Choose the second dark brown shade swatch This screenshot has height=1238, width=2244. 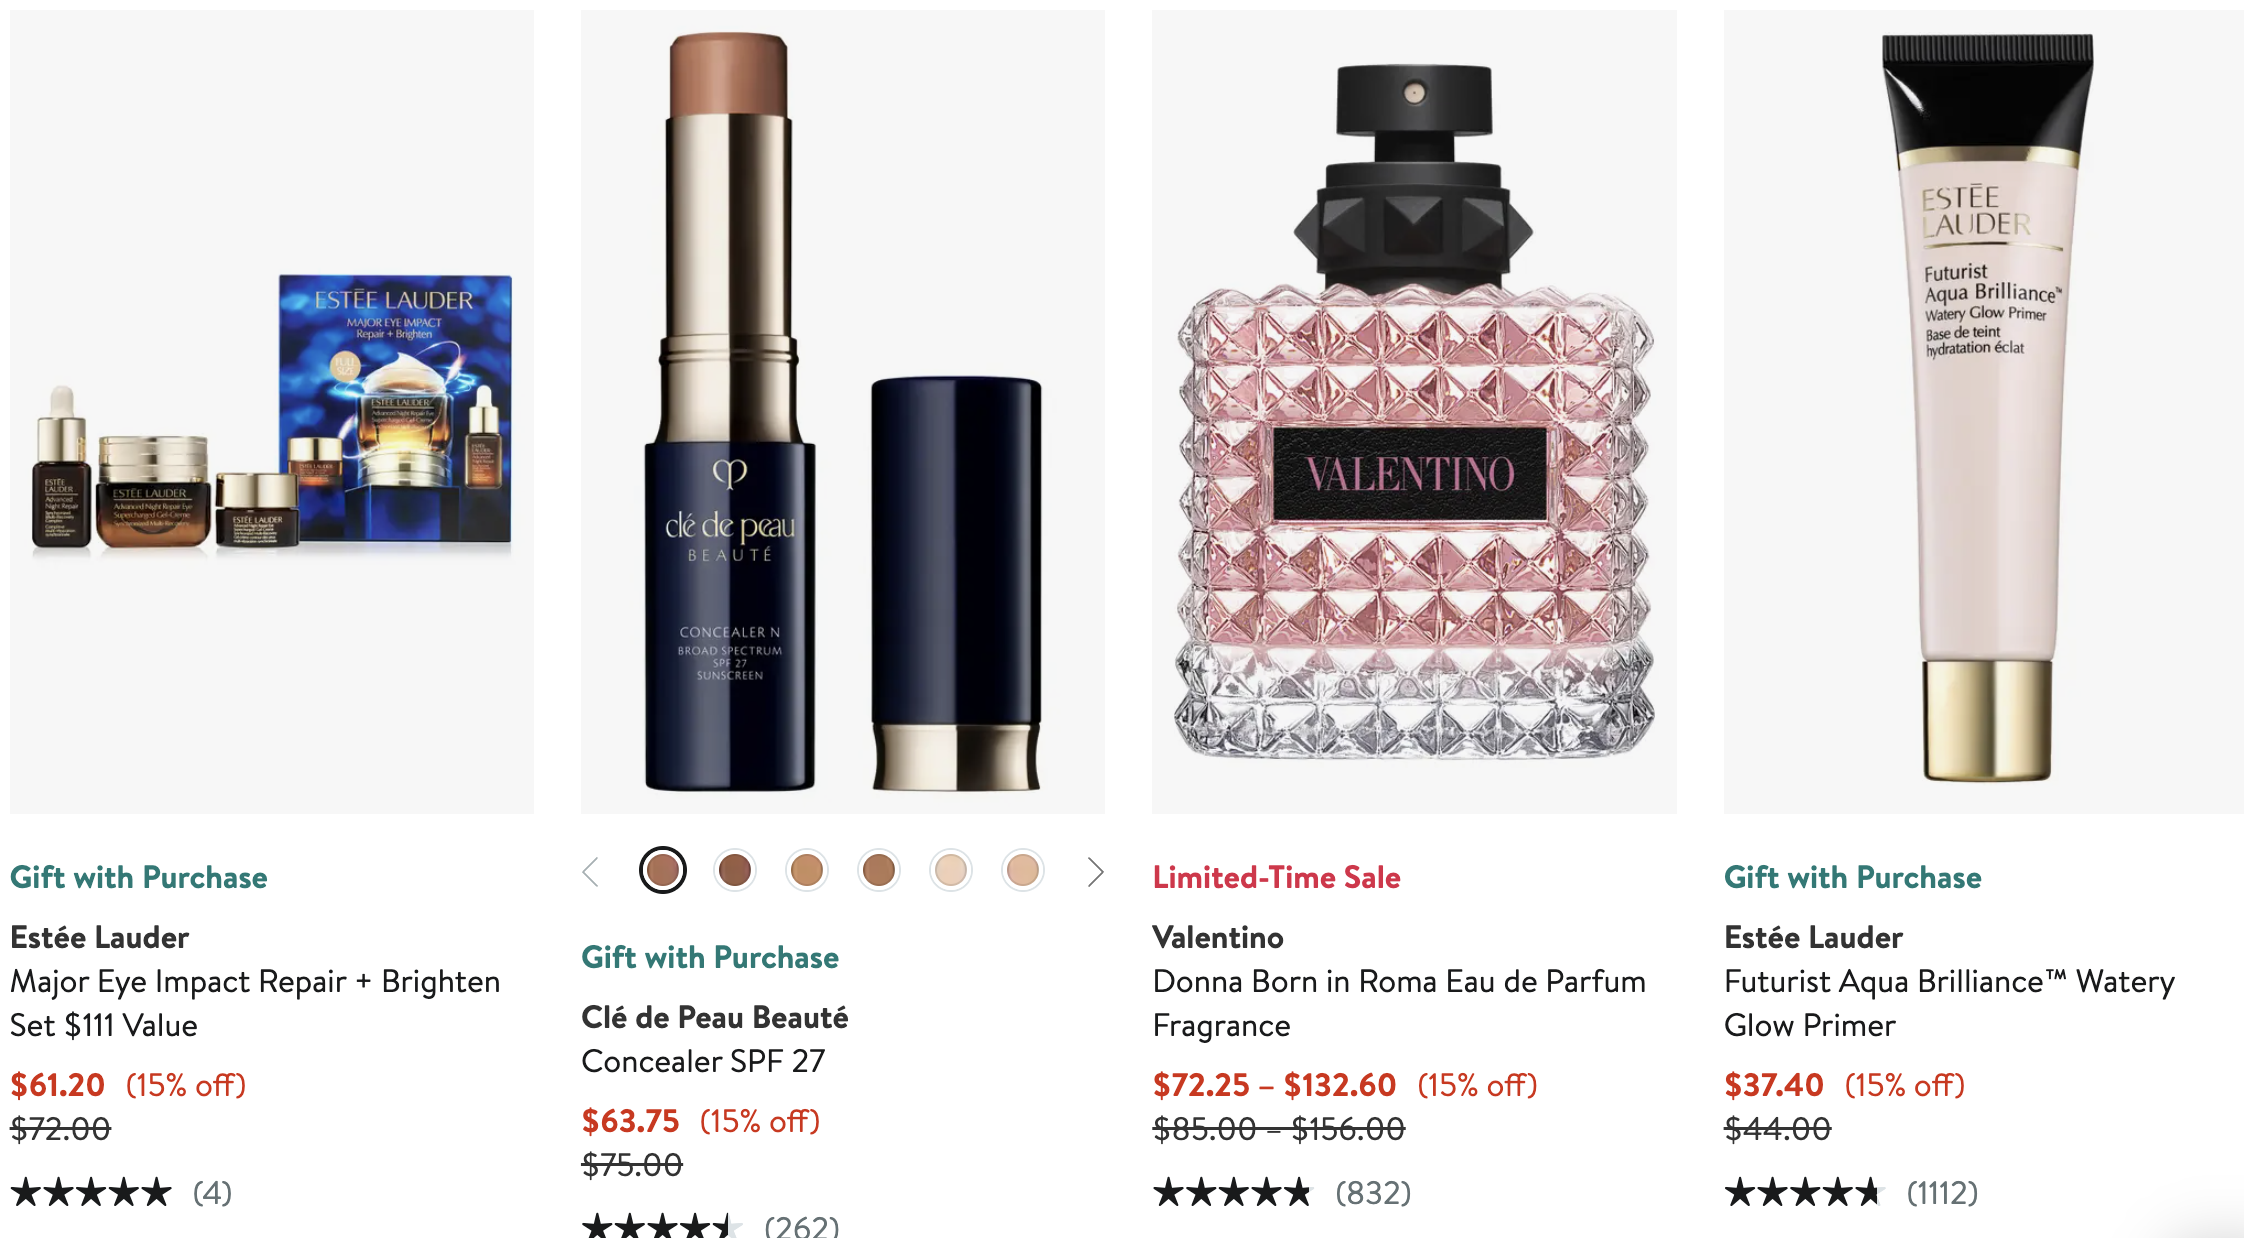(735, 871)
